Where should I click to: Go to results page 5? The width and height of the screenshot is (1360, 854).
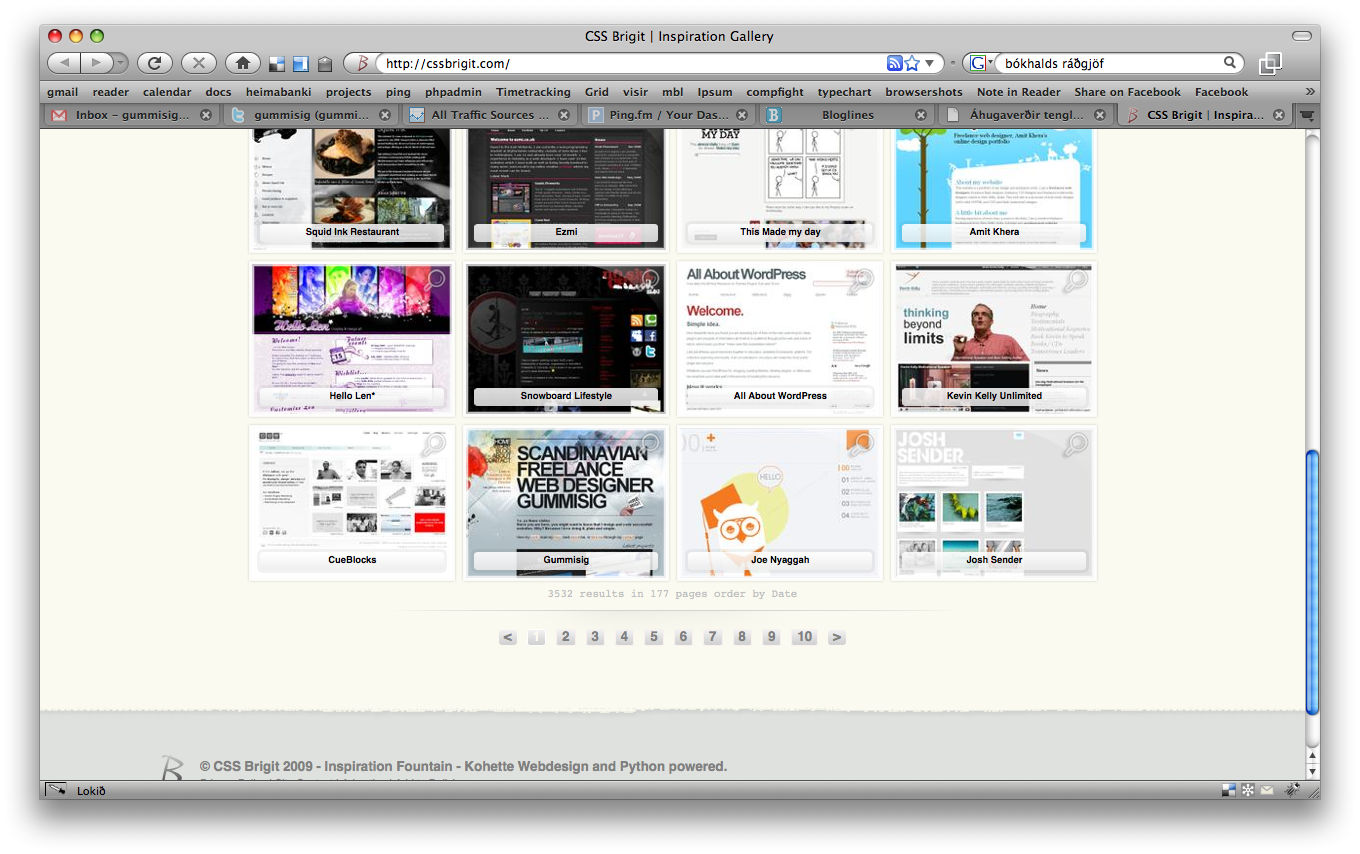pyautogui.click(x=654, y=637)
